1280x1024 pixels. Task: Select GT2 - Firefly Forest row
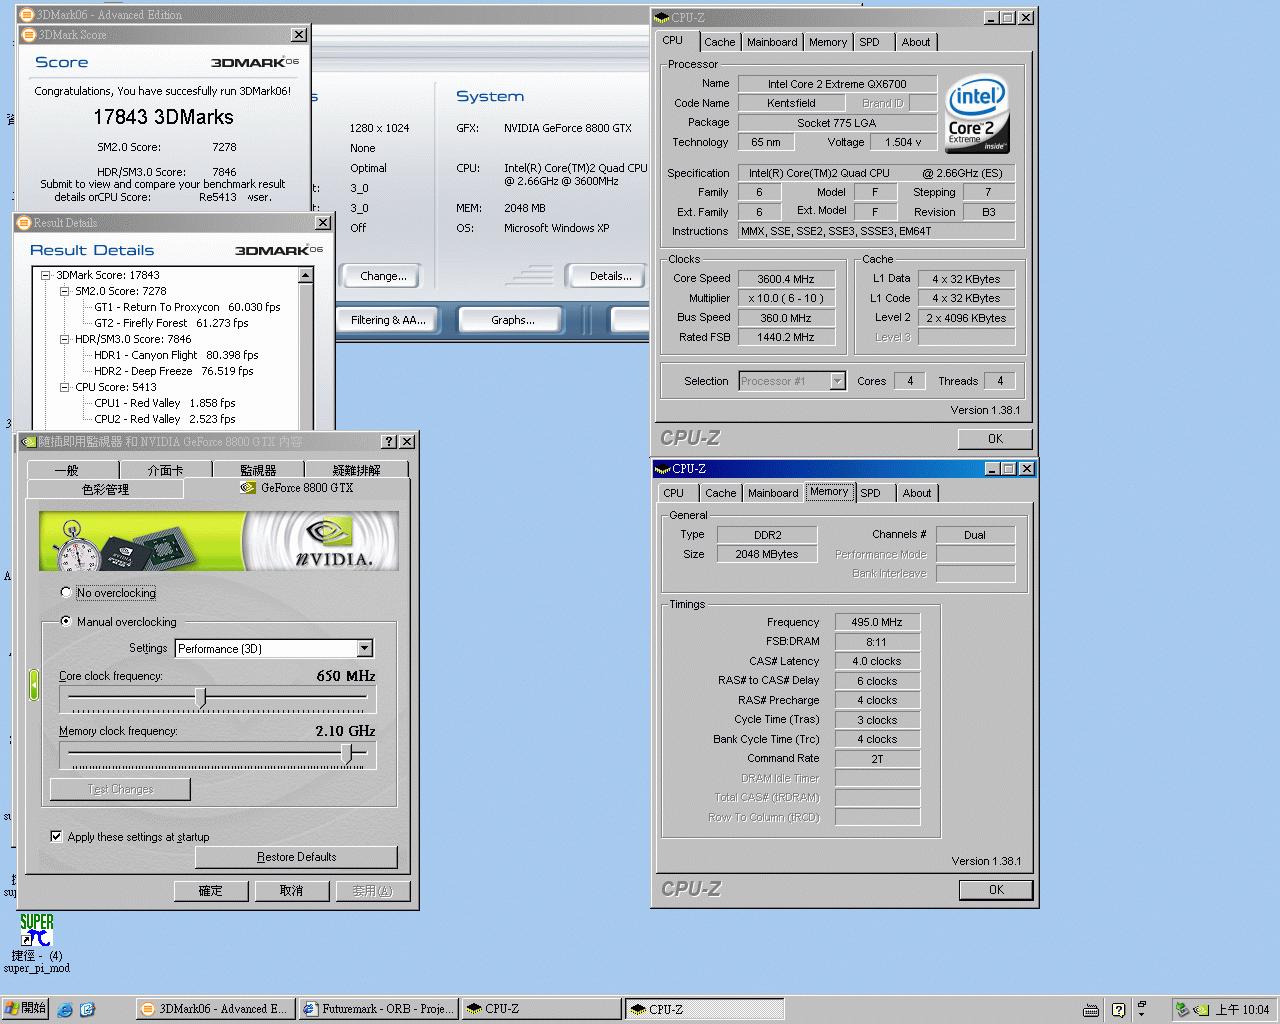[x=171, y=323]
